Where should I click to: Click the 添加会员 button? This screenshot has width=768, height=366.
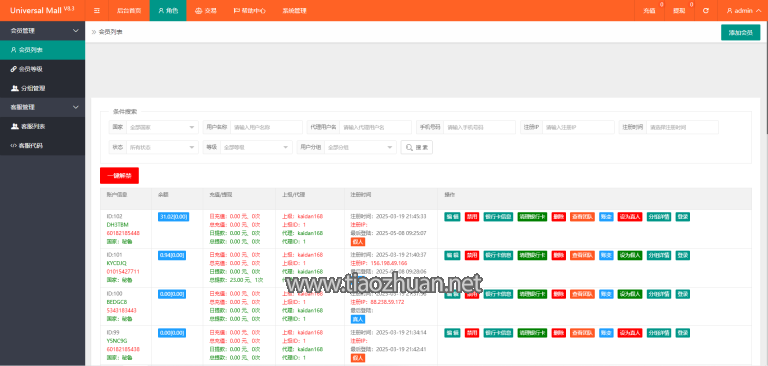tap(740, 32)
